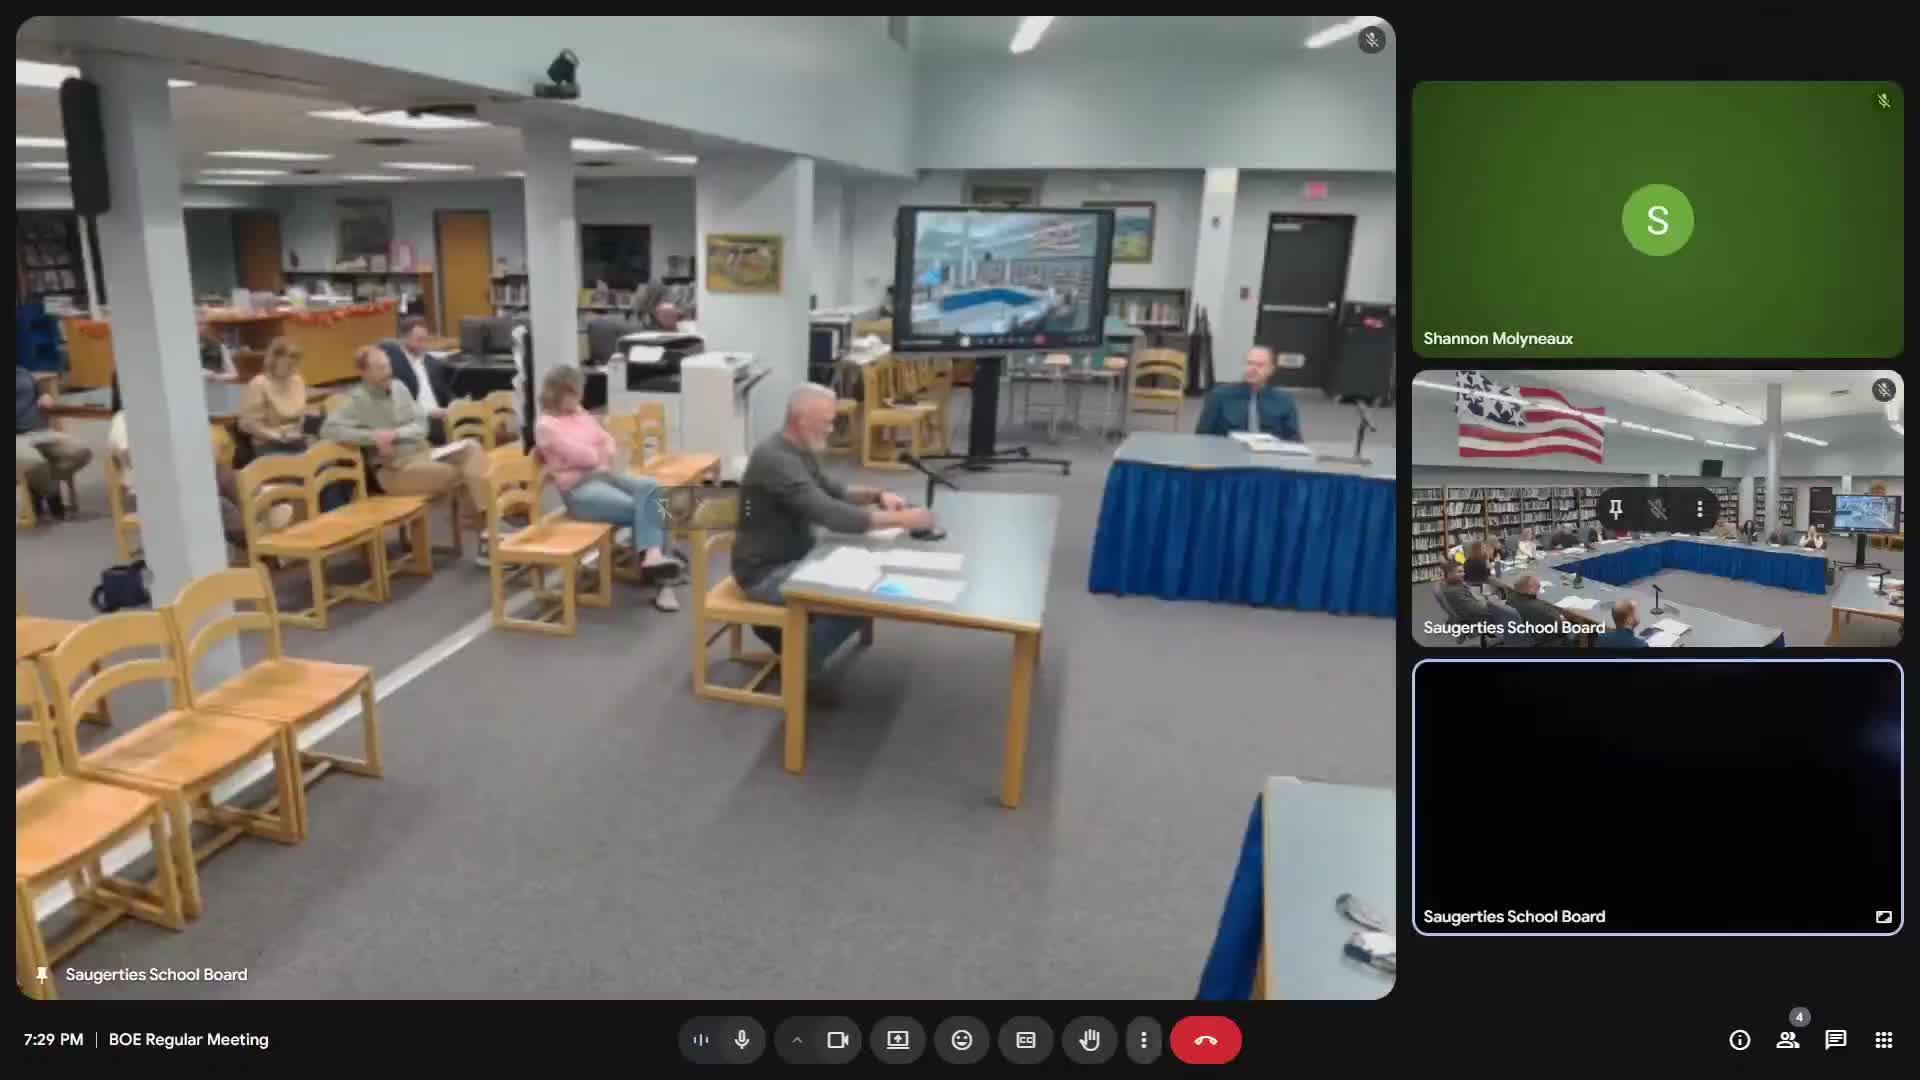Toggle the camera on/off button

tap(838, 1040)
